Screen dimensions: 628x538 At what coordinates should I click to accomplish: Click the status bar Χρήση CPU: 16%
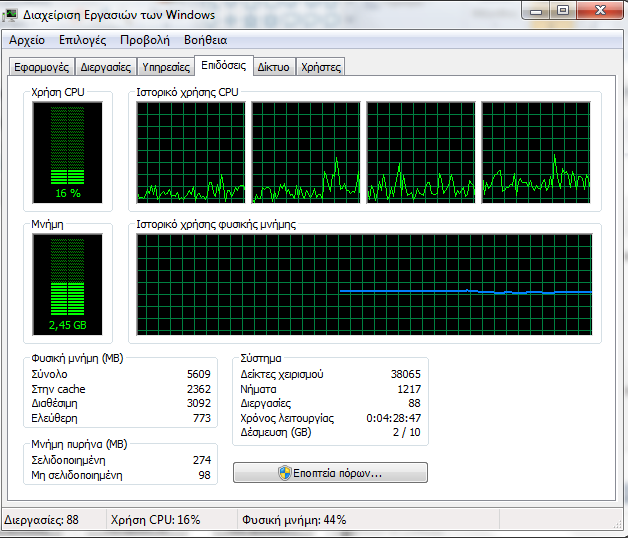(155, 520)
